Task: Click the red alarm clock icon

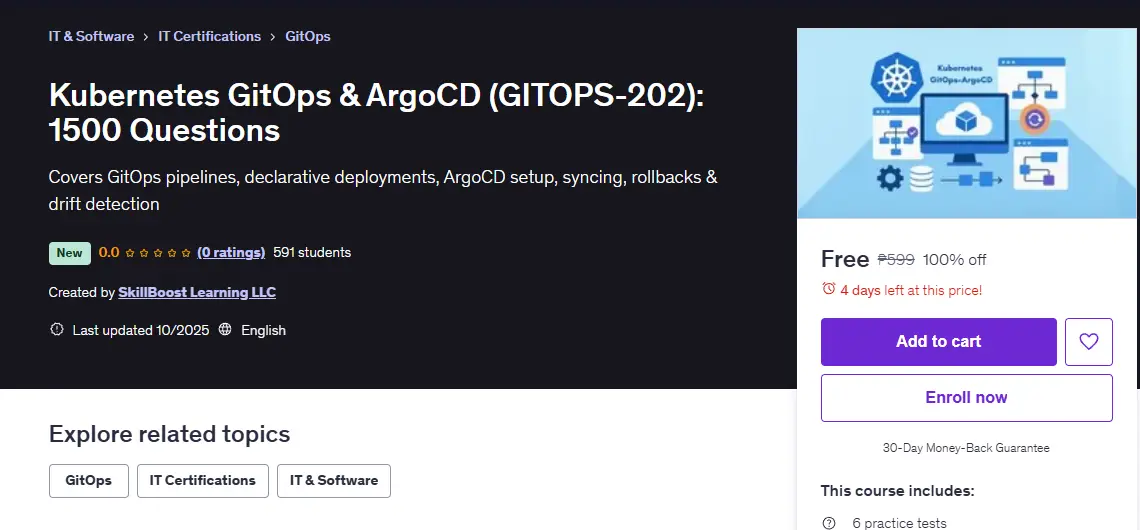Action: pyautogui.click(x=828, y=289)
